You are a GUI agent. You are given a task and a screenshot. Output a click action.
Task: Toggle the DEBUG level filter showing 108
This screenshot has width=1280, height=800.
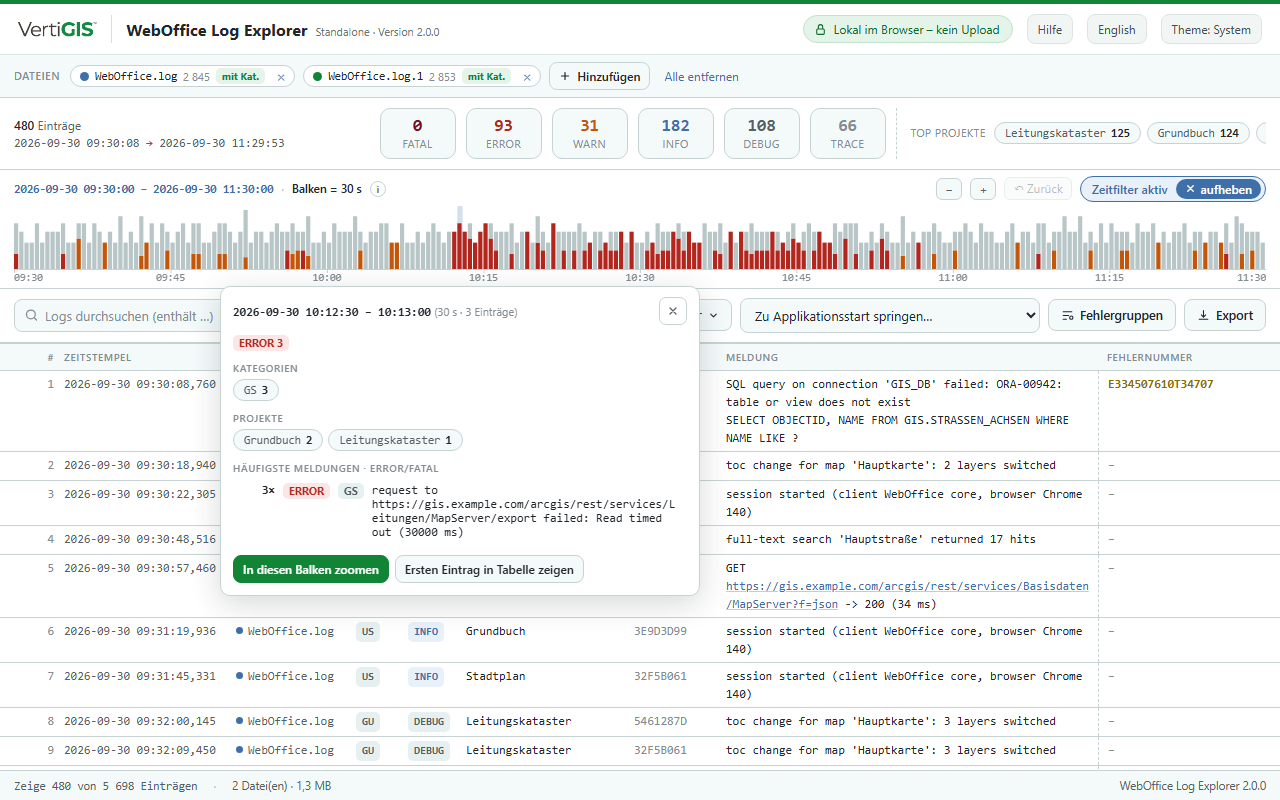pos(762,134)
